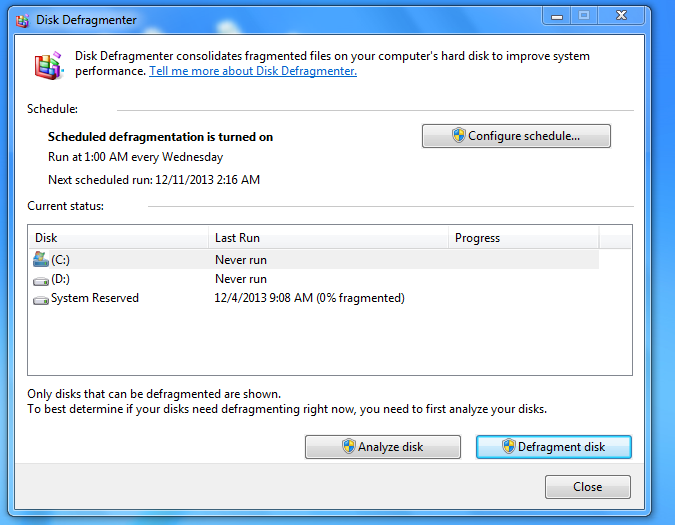
Task: Close the dialog with Close button
Action: click(588, 487)
